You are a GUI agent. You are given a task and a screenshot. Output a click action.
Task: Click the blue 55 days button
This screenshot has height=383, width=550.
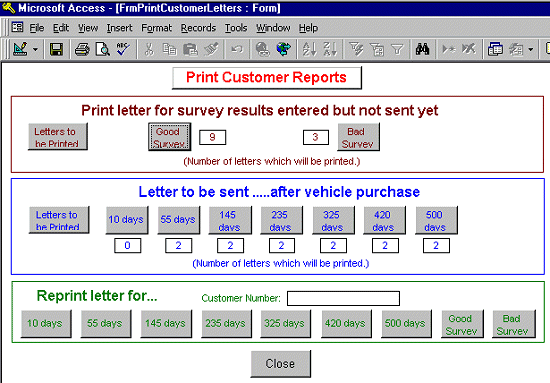(x=179, y=220)
